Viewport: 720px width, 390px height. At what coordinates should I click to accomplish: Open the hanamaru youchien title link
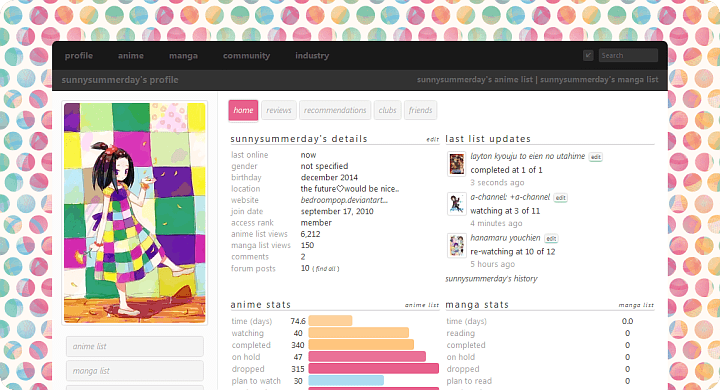(x=505, y=238)
